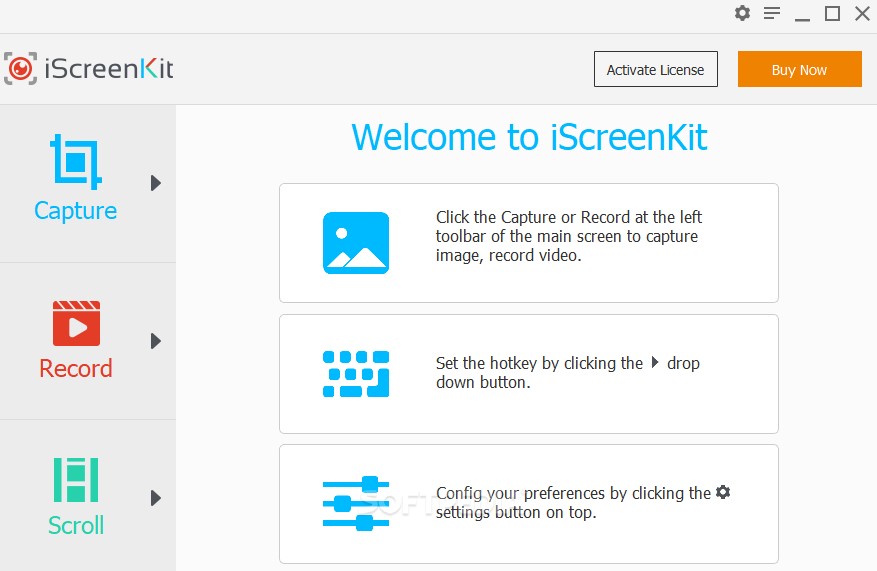The width and height of the screenshot is (877, 571).
Task: Click the Scroll label in sidebar
Action: (x=76, y=526)
